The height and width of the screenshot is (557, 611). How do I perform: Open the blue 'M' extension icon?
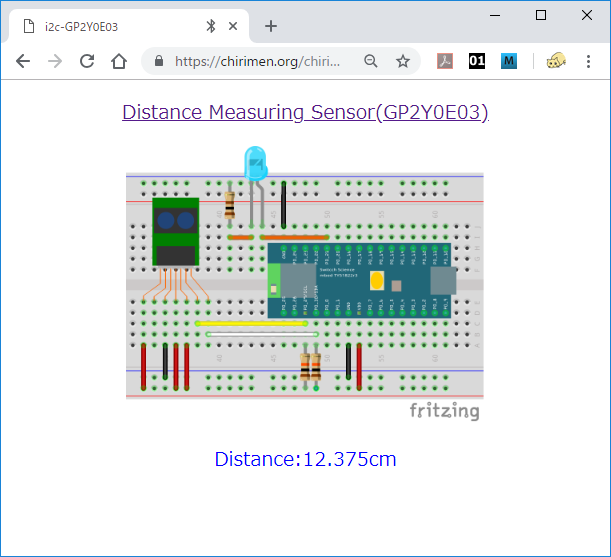click(x=508, y=61)
